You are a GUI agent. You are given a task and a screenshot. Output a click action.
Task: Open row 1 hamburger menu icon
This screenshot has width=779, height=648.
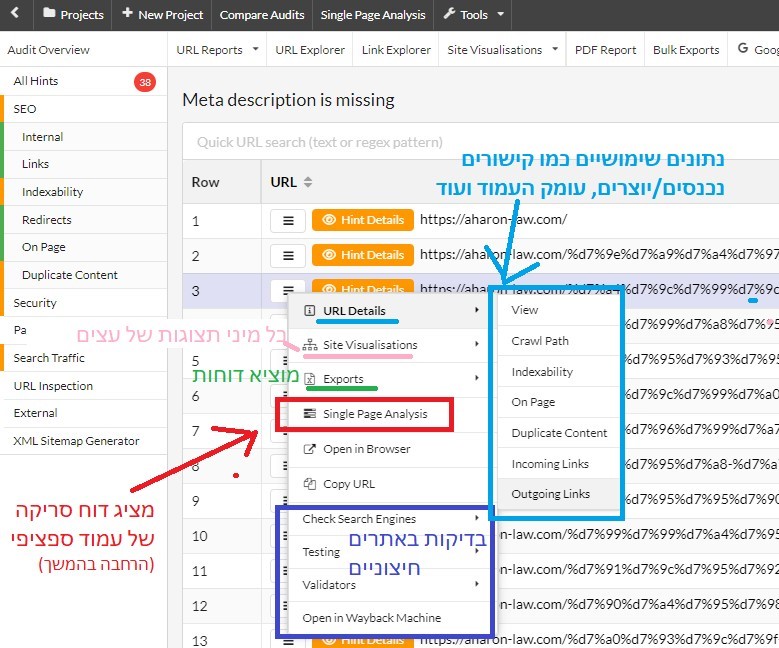[288, 221]
